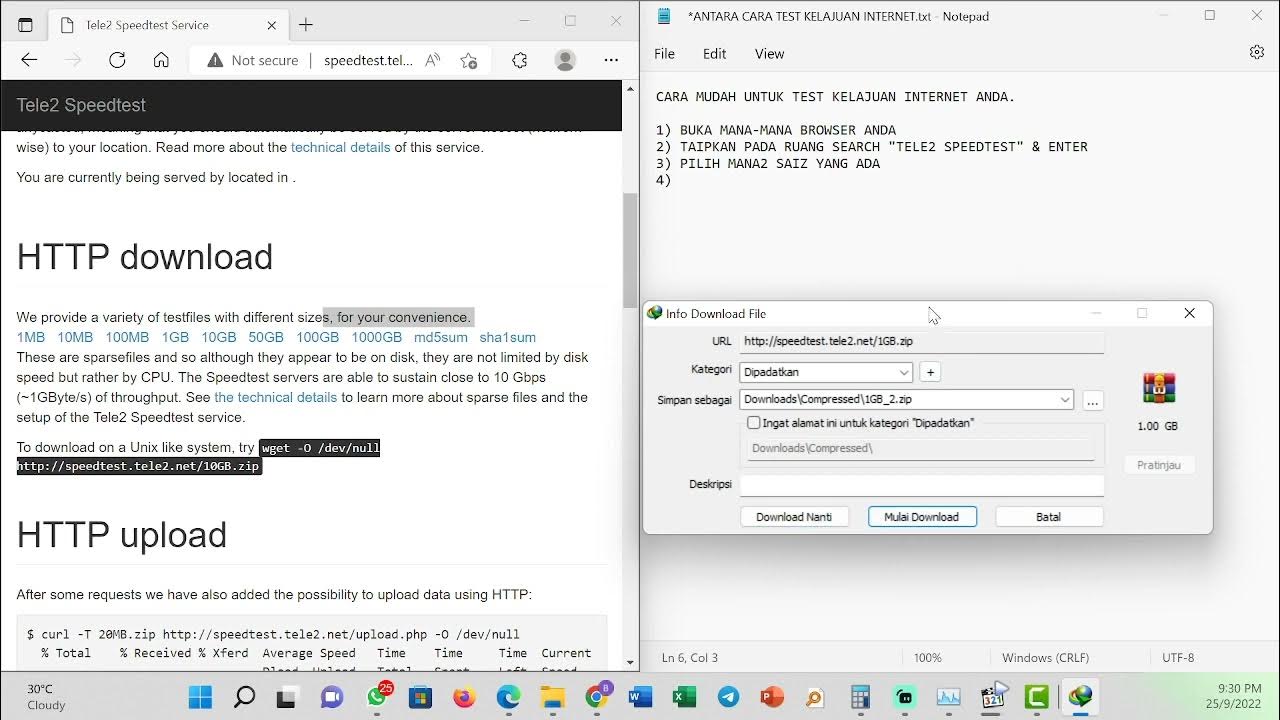Add this page to favorites
Image resolution: width=1280 pixels, height=720 pixels.
click(x=468, y=61)
